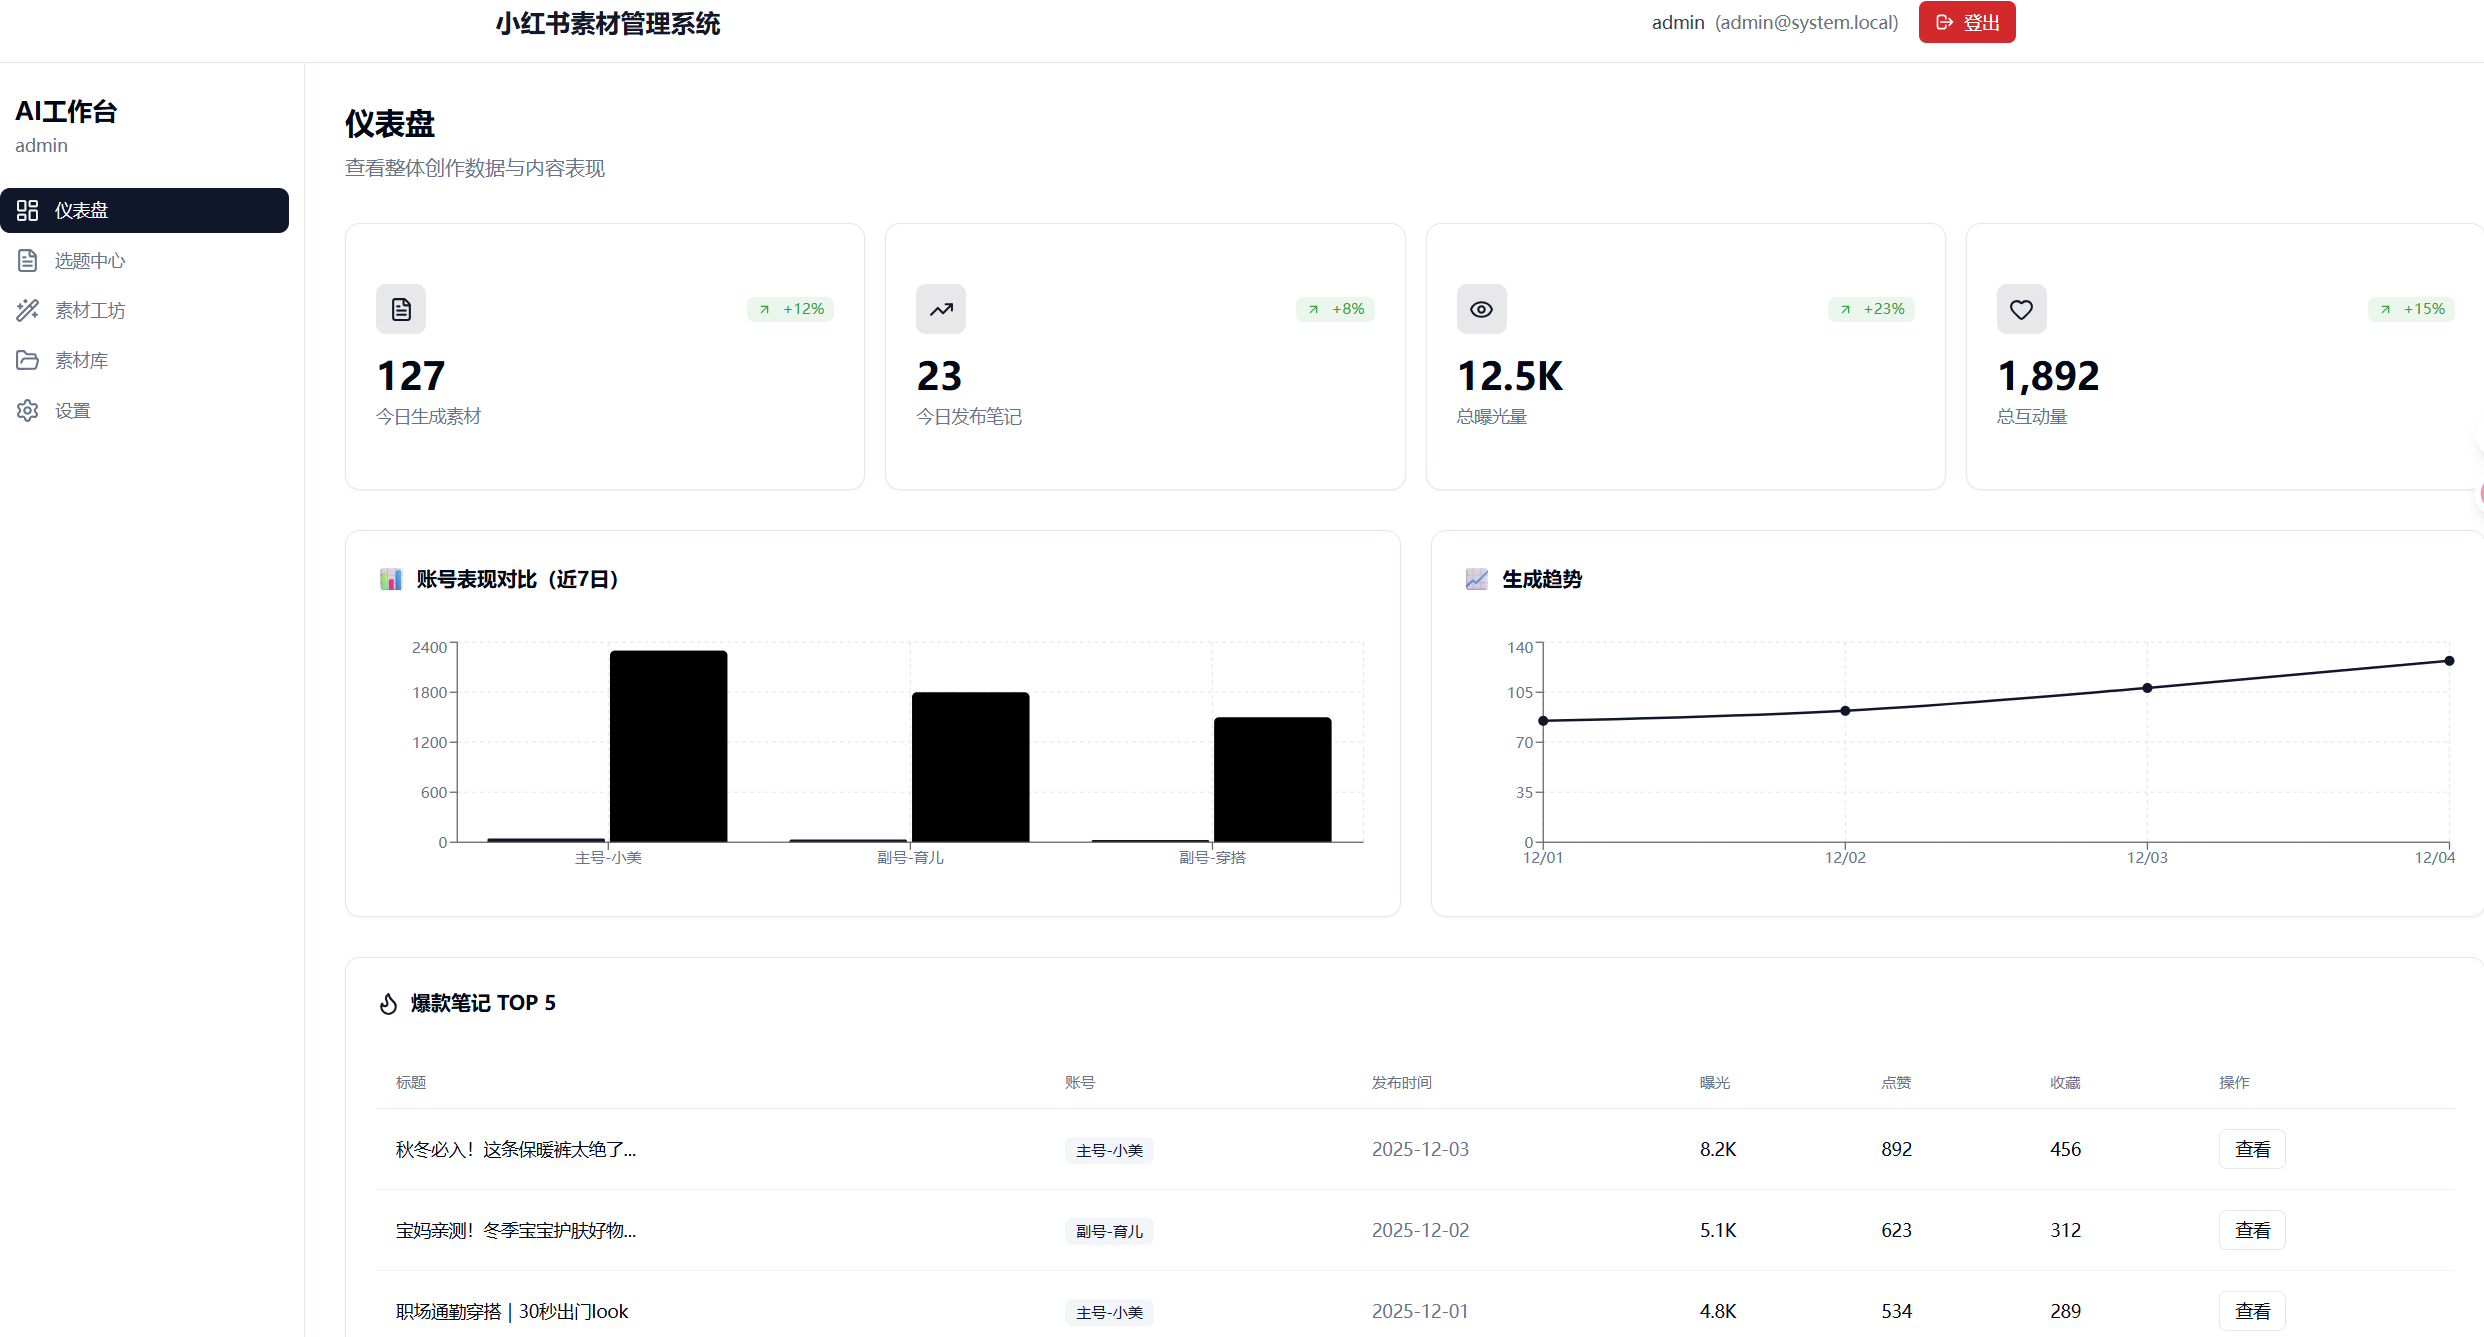The width and height of the screenshot is (2484, 1337).
Task: Click the bar chart icon beside 账号表现对比
Action: tap(390, 579)
